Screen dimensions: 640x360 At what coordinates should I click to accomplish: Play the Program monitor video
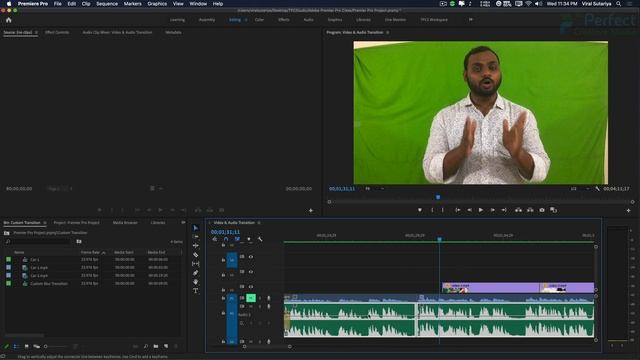tap(481, 210)
